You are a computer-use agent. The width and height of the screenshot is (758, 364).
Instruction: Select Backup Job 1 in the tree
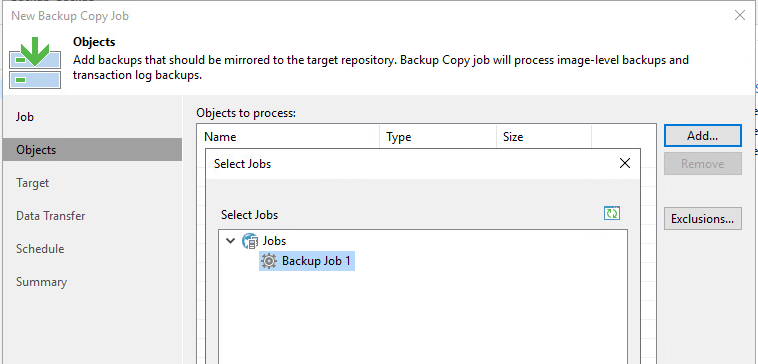point(307,262)
